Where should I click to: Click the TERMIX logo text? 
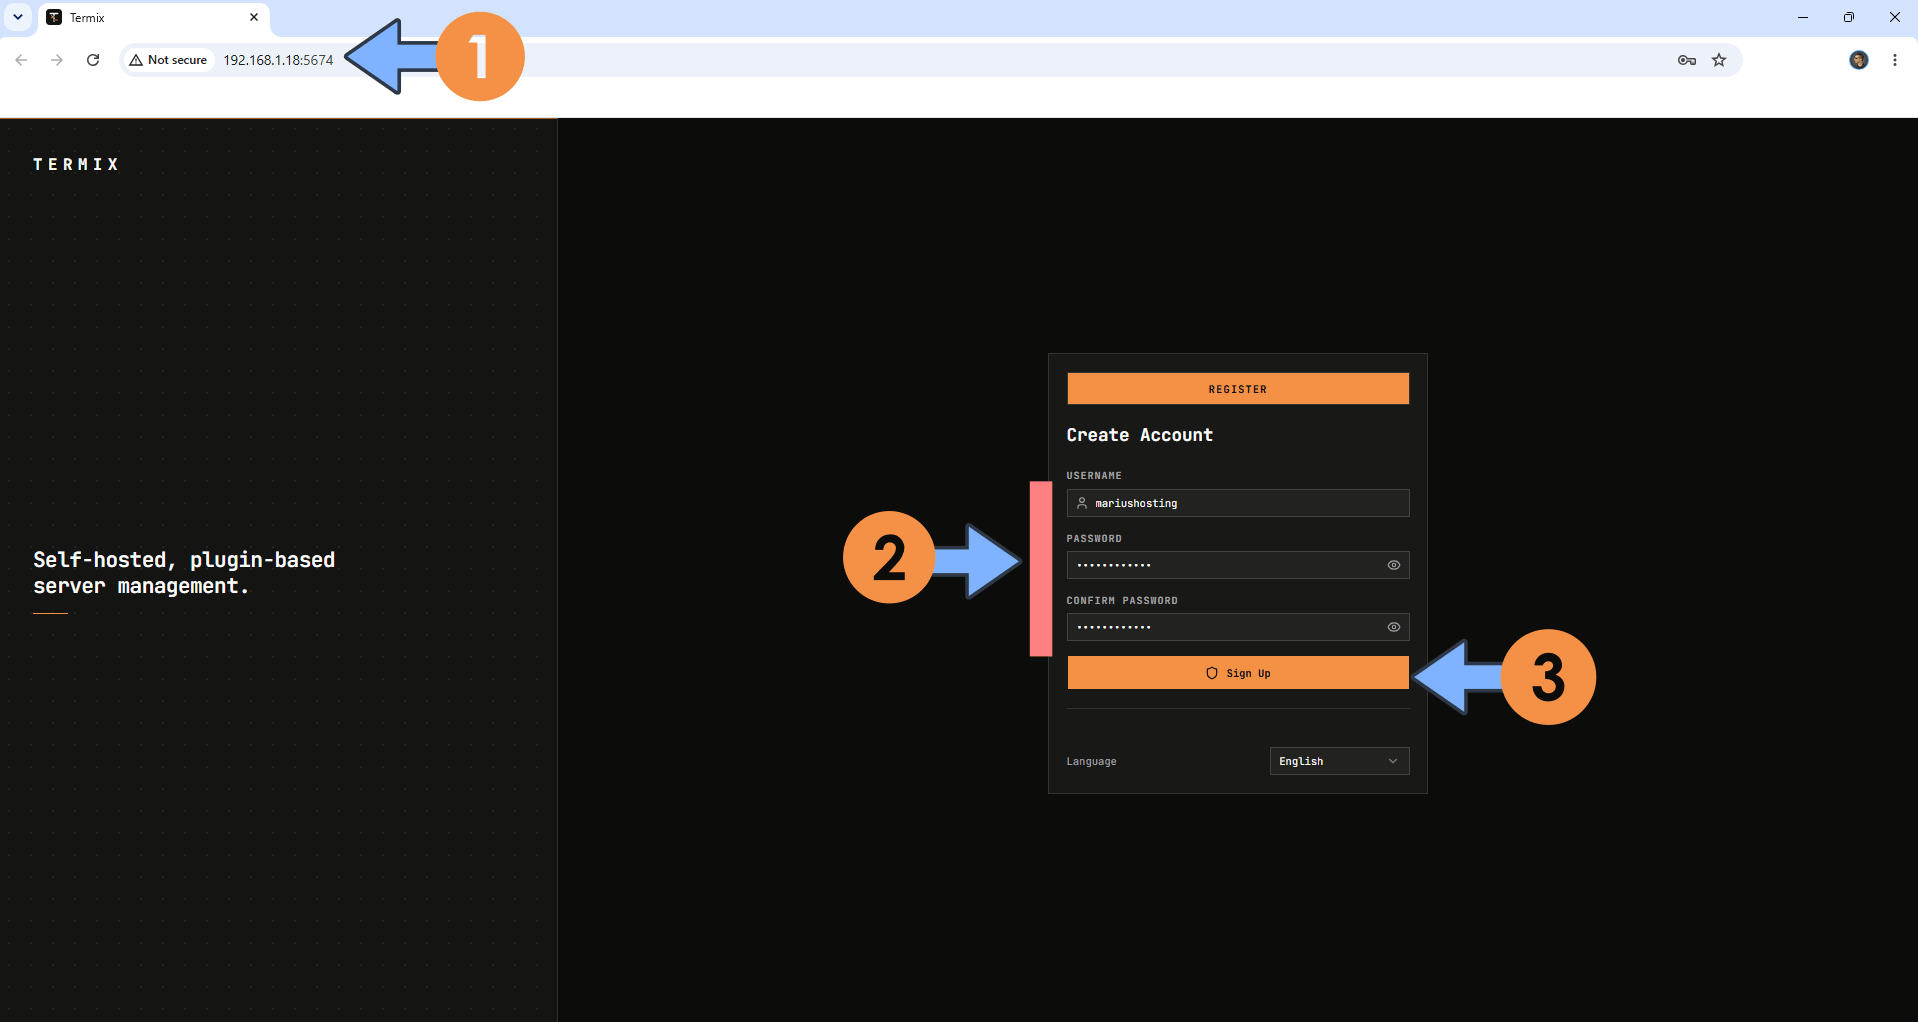pos(76,164)
